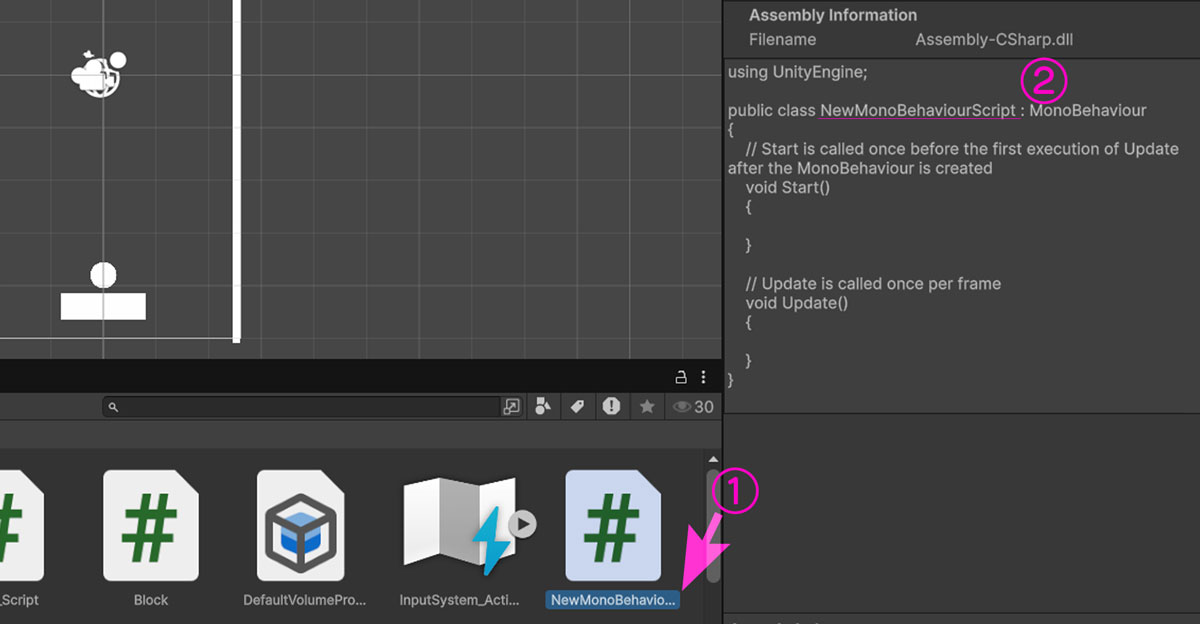Select the white paddle rectangle in Scene
Image resolution: width=1200 pixels, height=624 pixels.
tap(103, 306)
